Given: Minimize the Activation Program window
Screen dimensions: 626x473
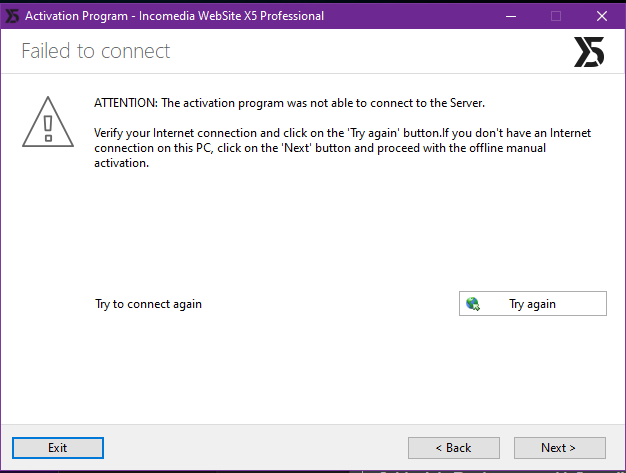Looking at the screenshot, I should pos(511,16).
